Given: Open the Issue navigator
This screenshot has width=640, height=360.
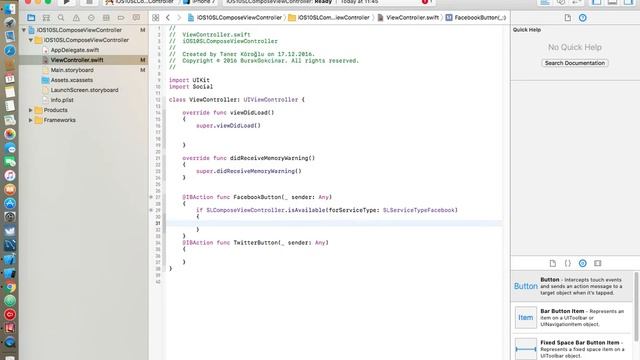Looking at the screenshot, I should pos(76,18).
